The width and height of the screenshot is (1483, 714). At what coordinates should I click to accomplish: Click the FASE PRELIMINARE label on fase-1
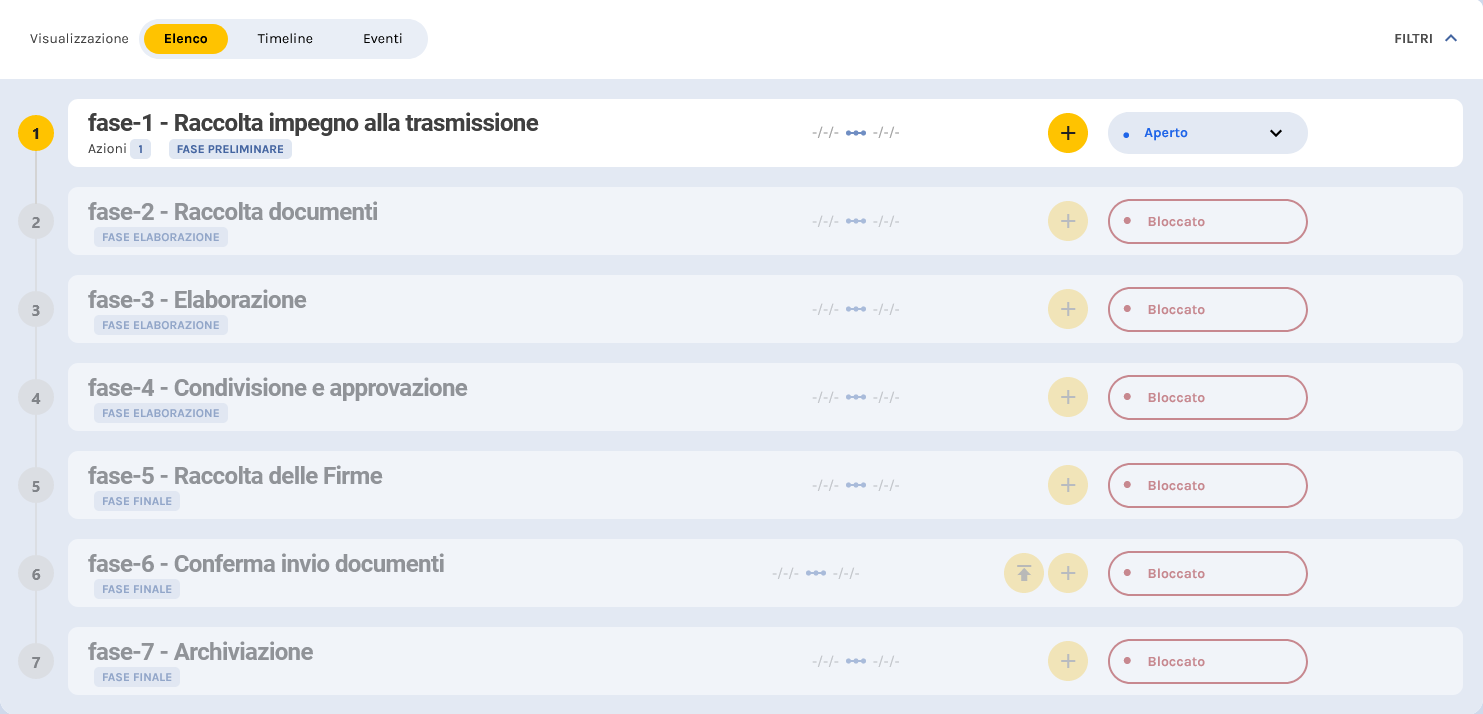click(x=230, y=148)
